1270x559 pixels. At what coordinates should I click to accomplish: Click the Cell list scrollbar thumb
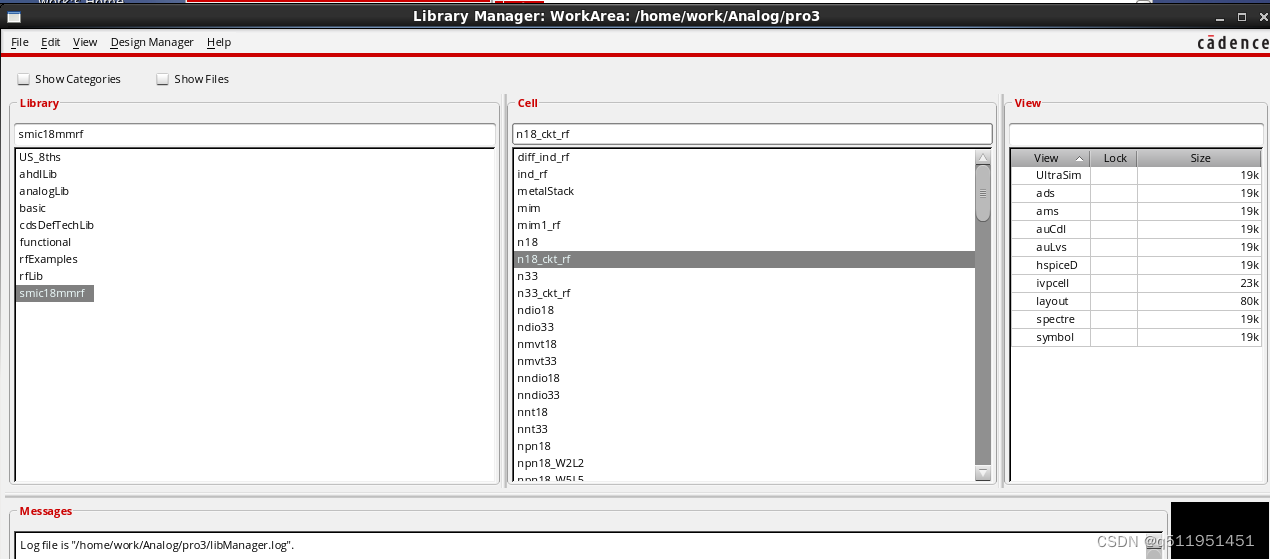[x=983, y=193]
